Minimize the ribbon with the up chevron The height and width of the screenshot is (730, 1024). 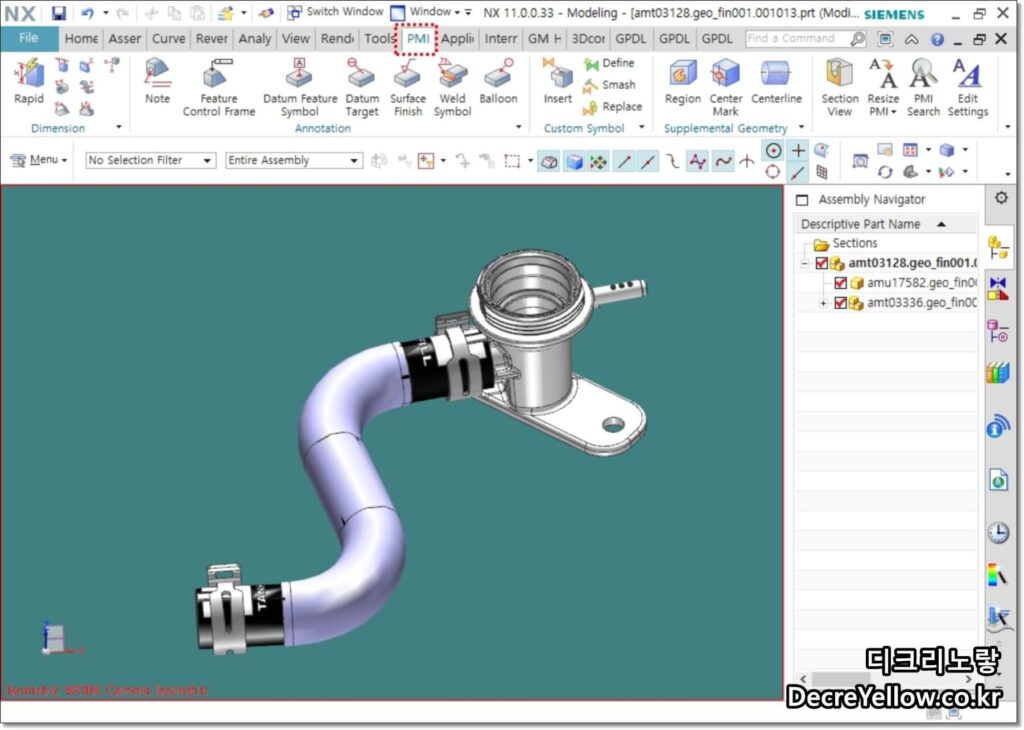tap(912, 40)
